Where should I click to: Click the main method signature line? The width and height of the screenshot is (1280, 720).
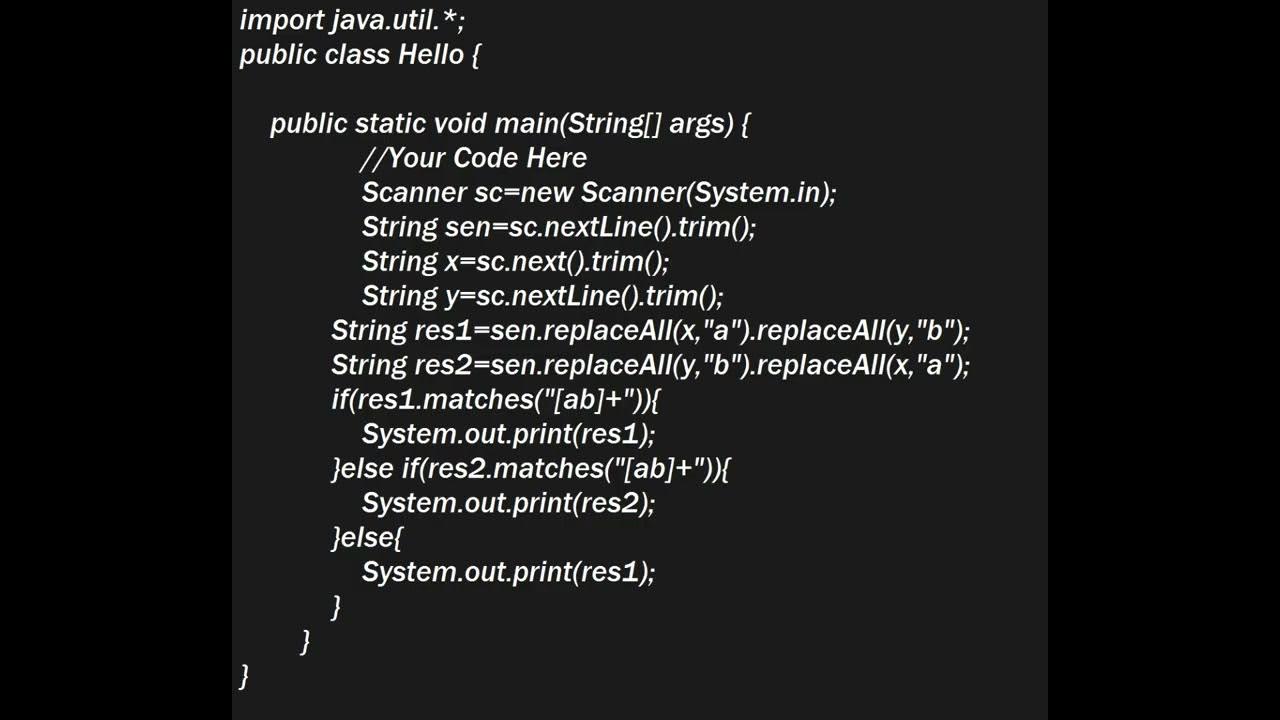coord(510,124)
